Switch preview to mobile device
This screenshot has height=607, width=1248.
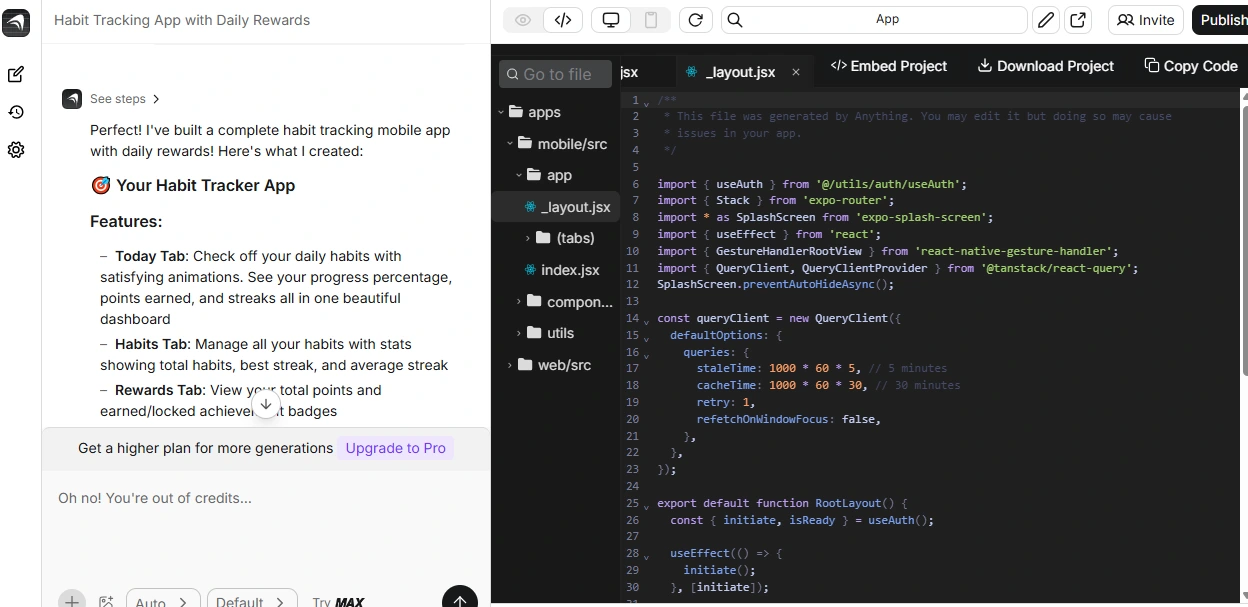point(653,19)
